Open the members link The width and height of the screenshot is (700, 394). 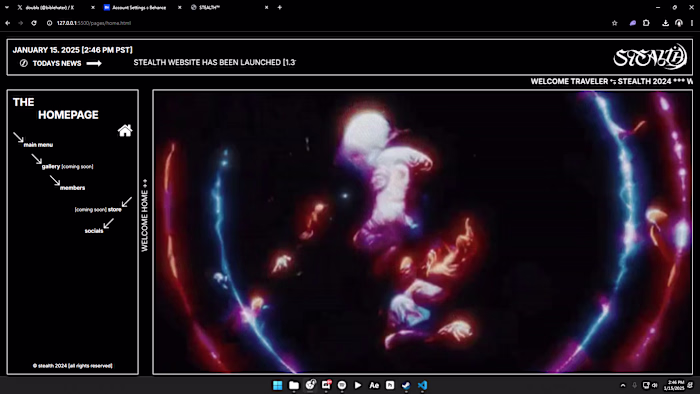pyautogui.click(x=72, y=188)
